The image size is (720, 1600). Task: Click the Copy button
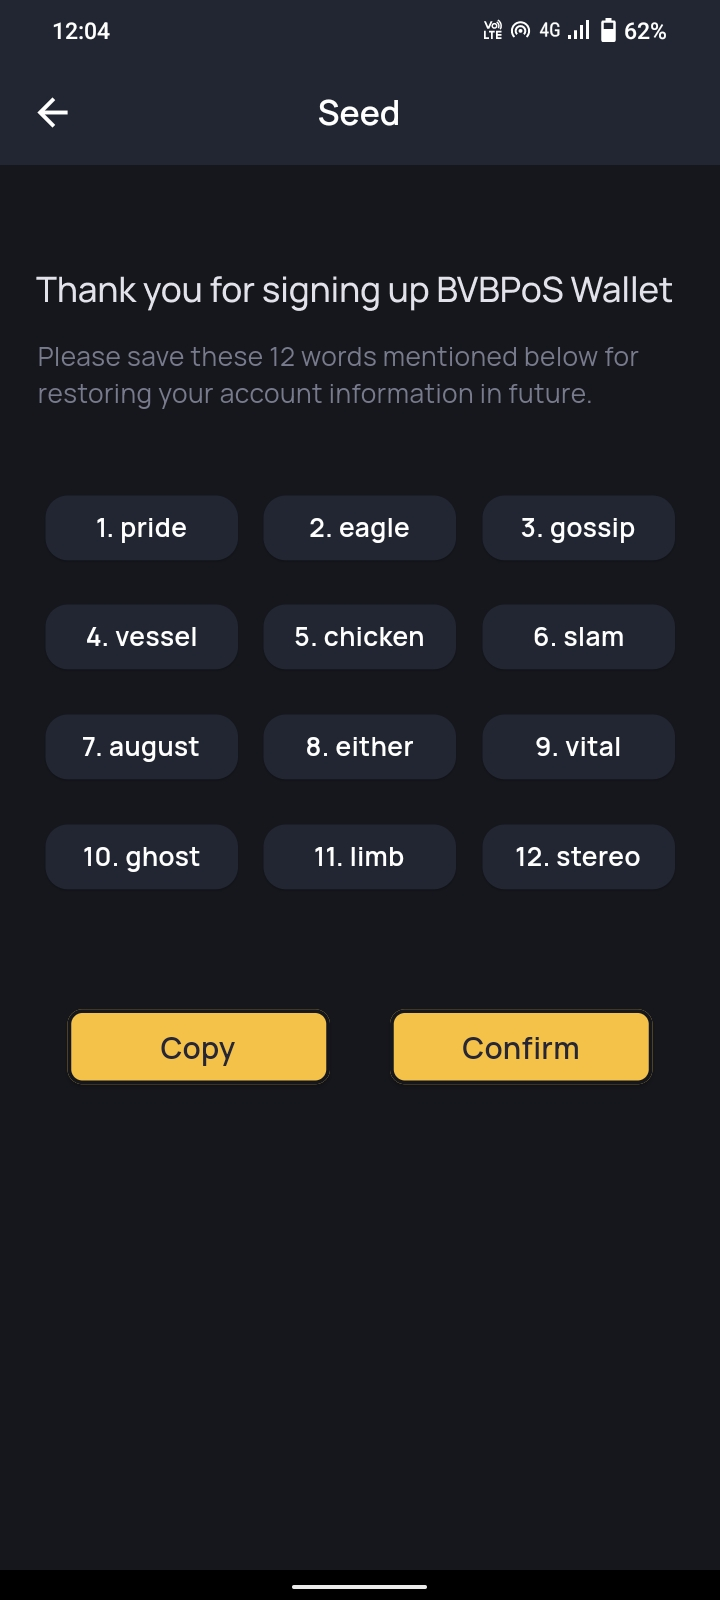198,1047
